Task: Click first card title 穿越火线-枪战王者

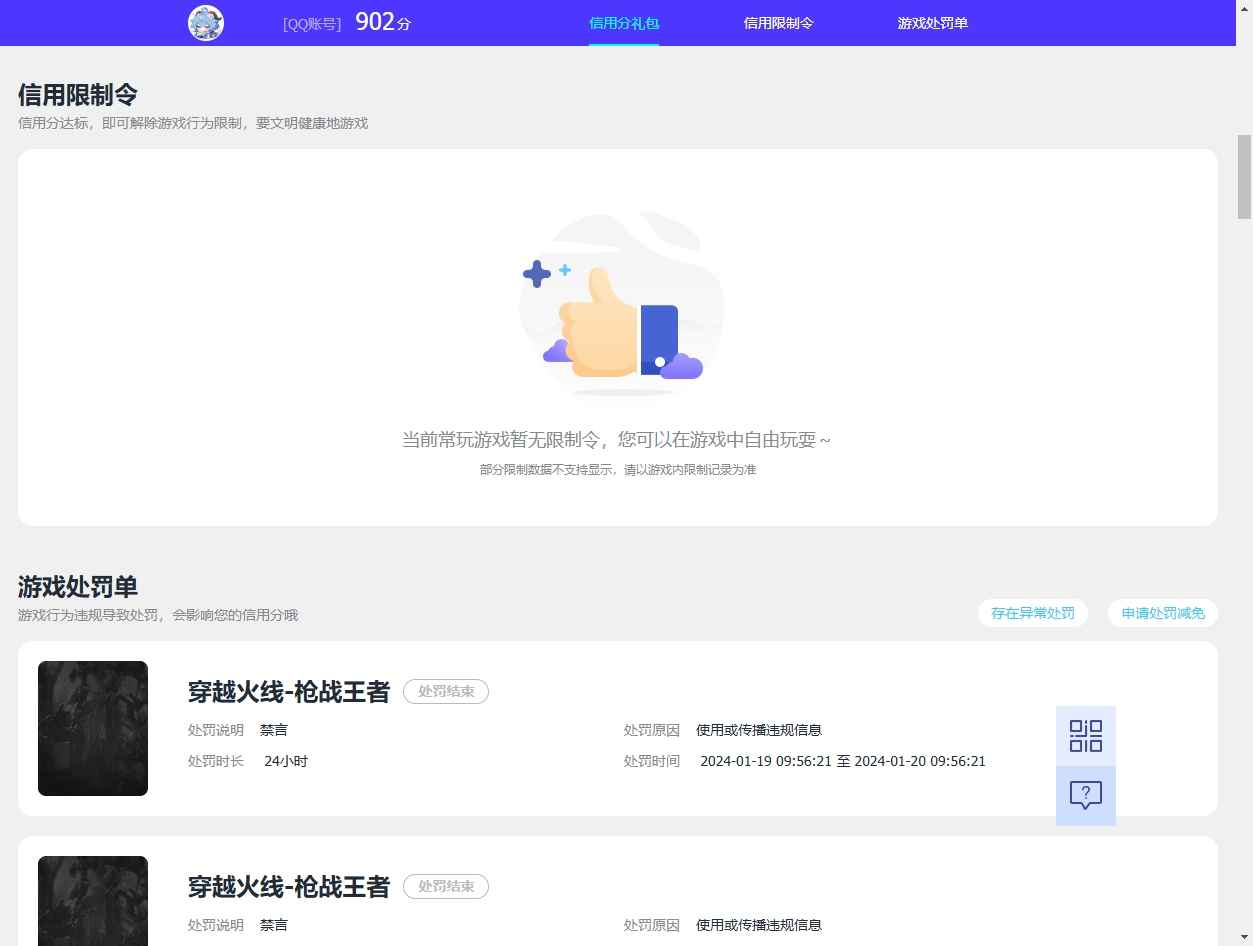Action: [289, 691]
